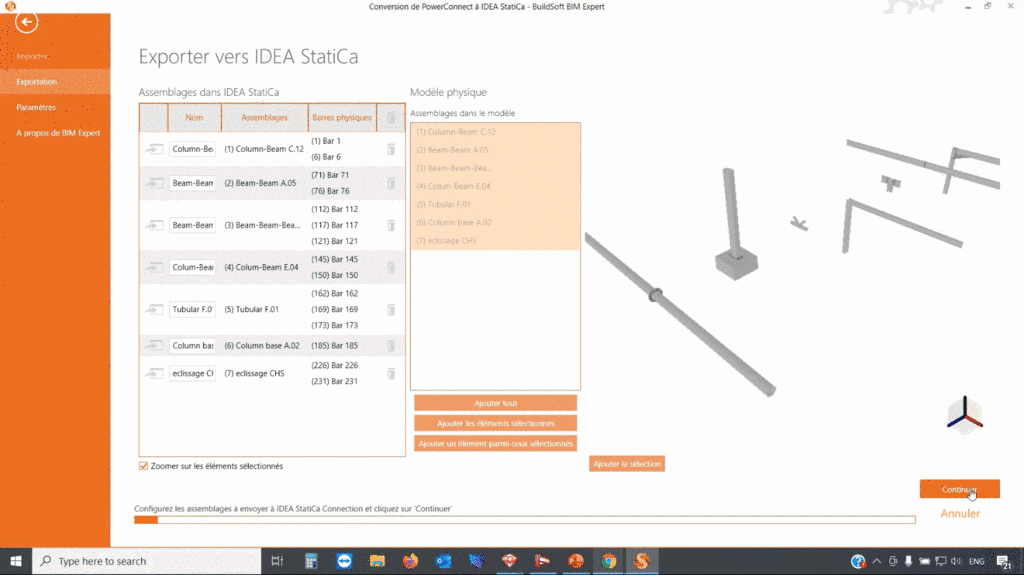This screenshot has width=1024, height=575.
Task: Select (4) Colum-Beam E.04 in model list
Action: 495,186
